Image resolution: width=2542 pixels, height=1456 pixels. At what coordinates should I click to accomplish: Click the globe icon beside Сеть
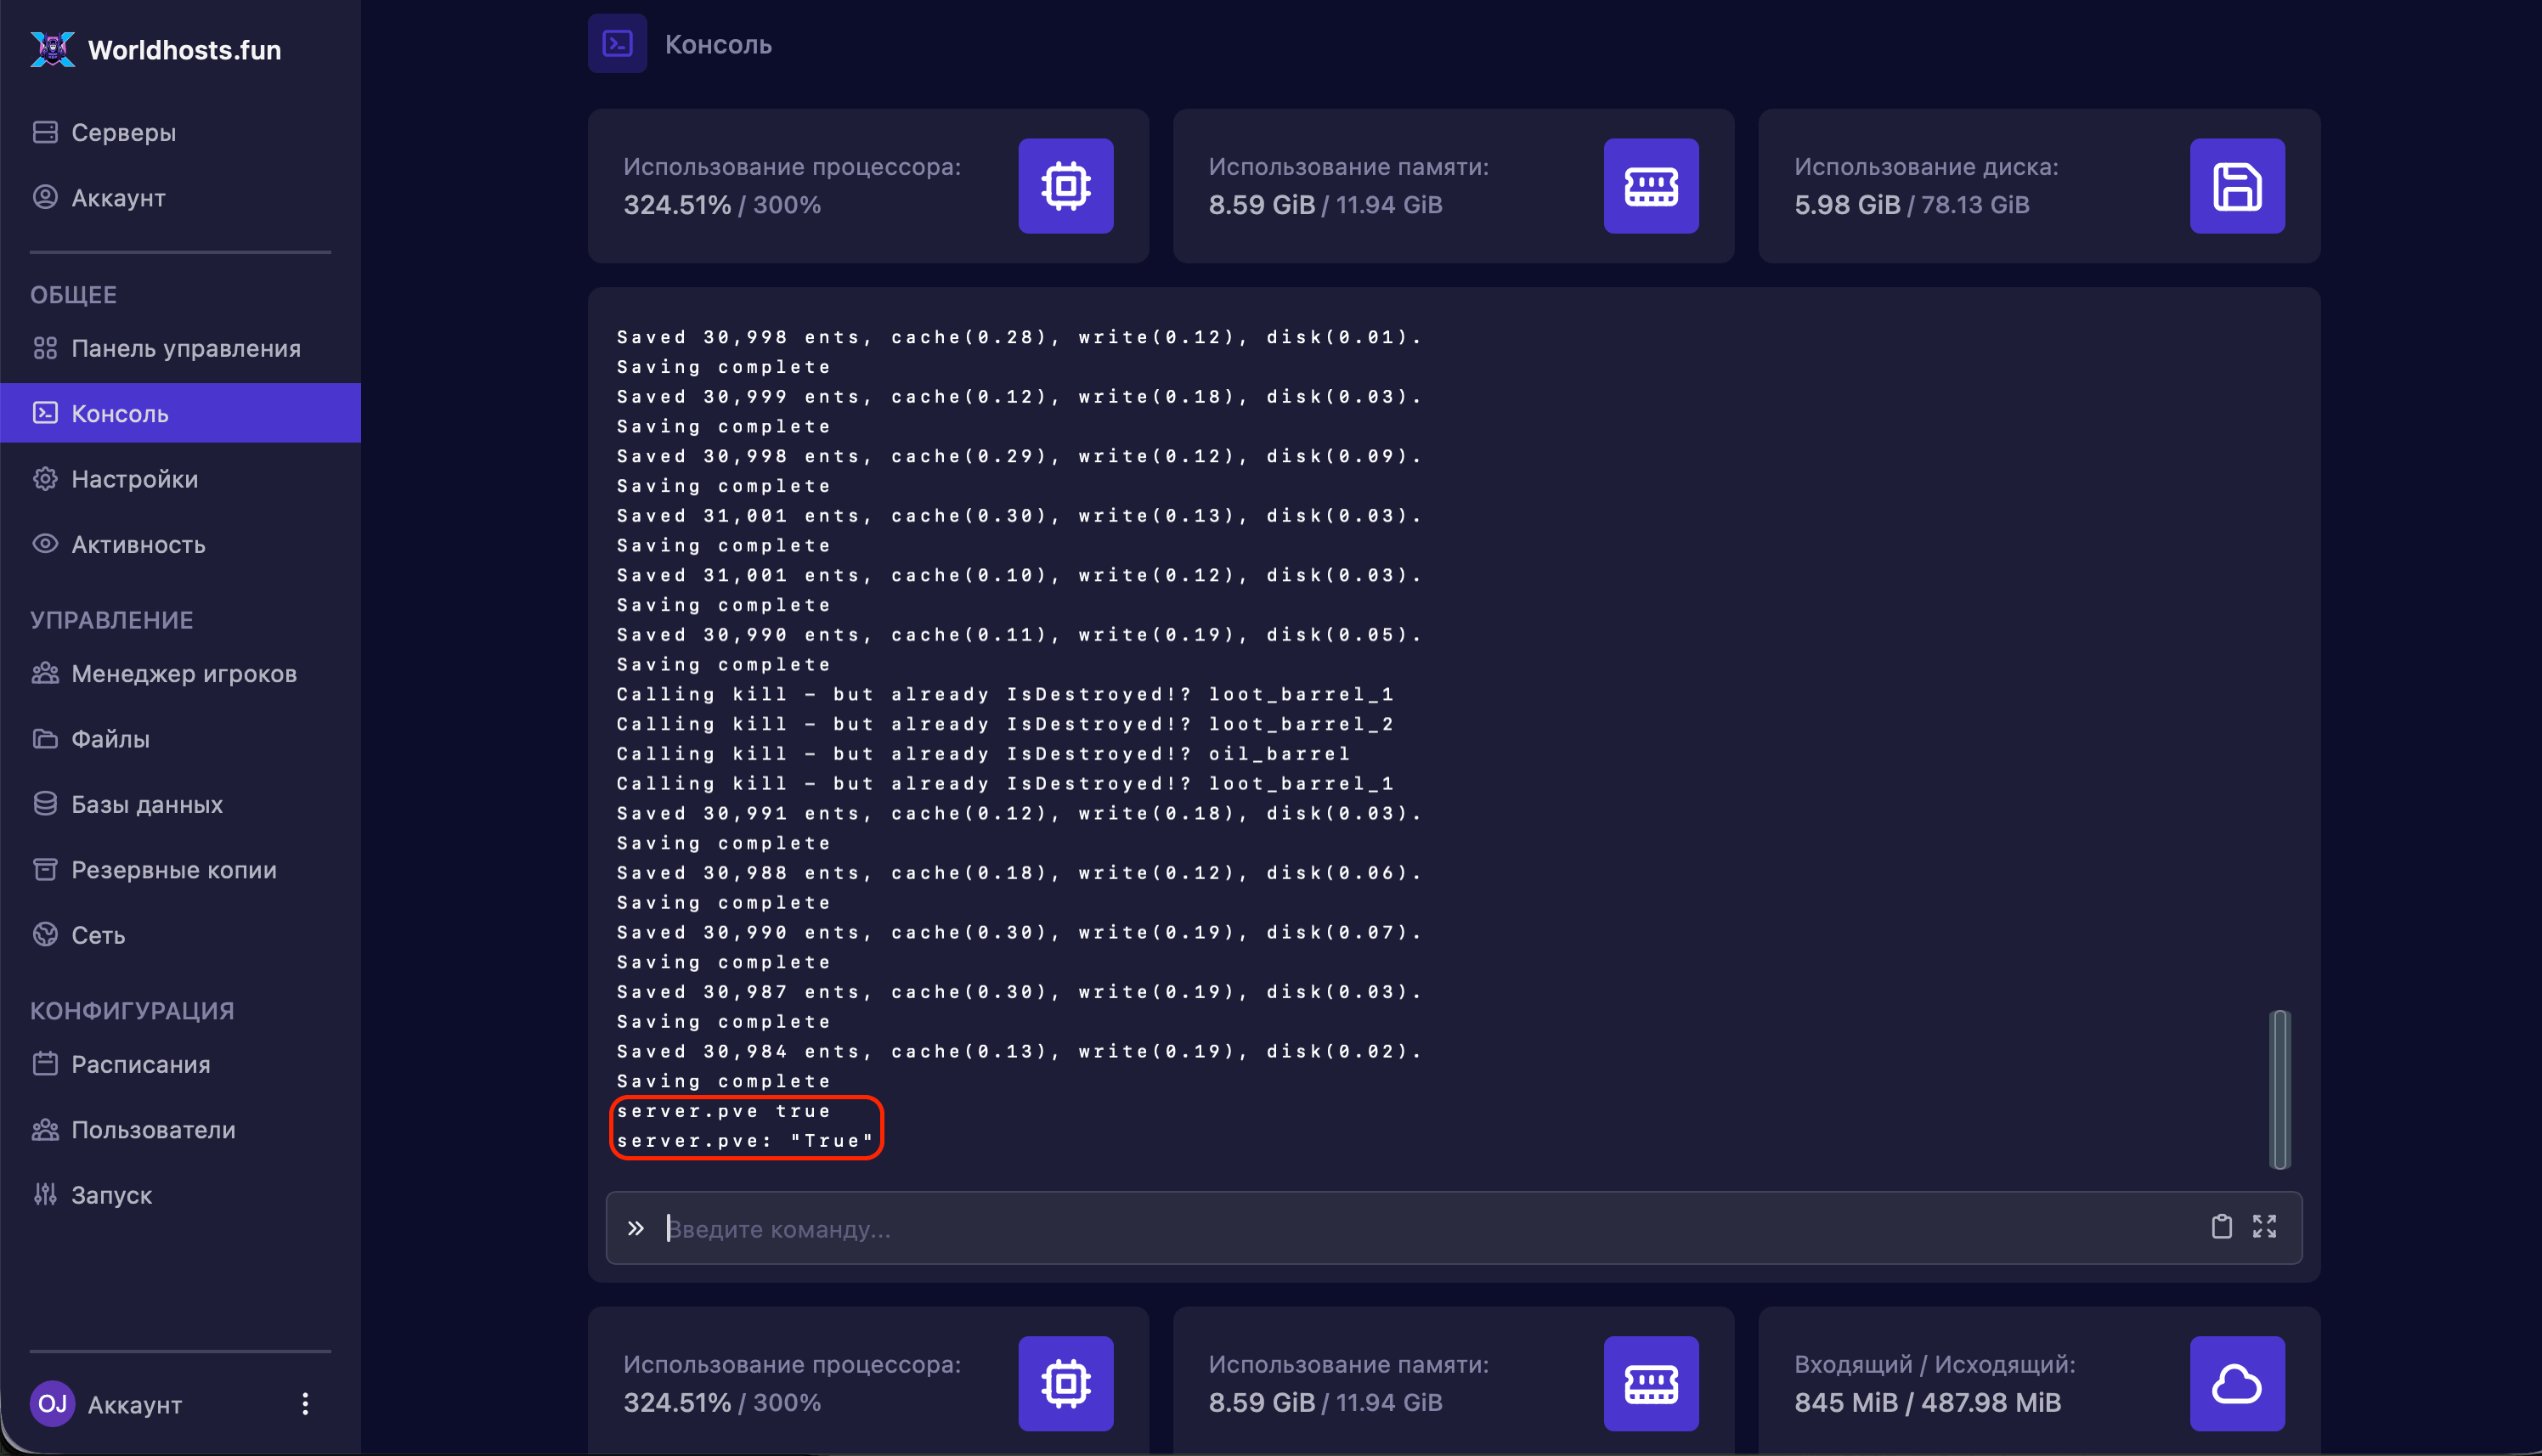click(45, 935)
